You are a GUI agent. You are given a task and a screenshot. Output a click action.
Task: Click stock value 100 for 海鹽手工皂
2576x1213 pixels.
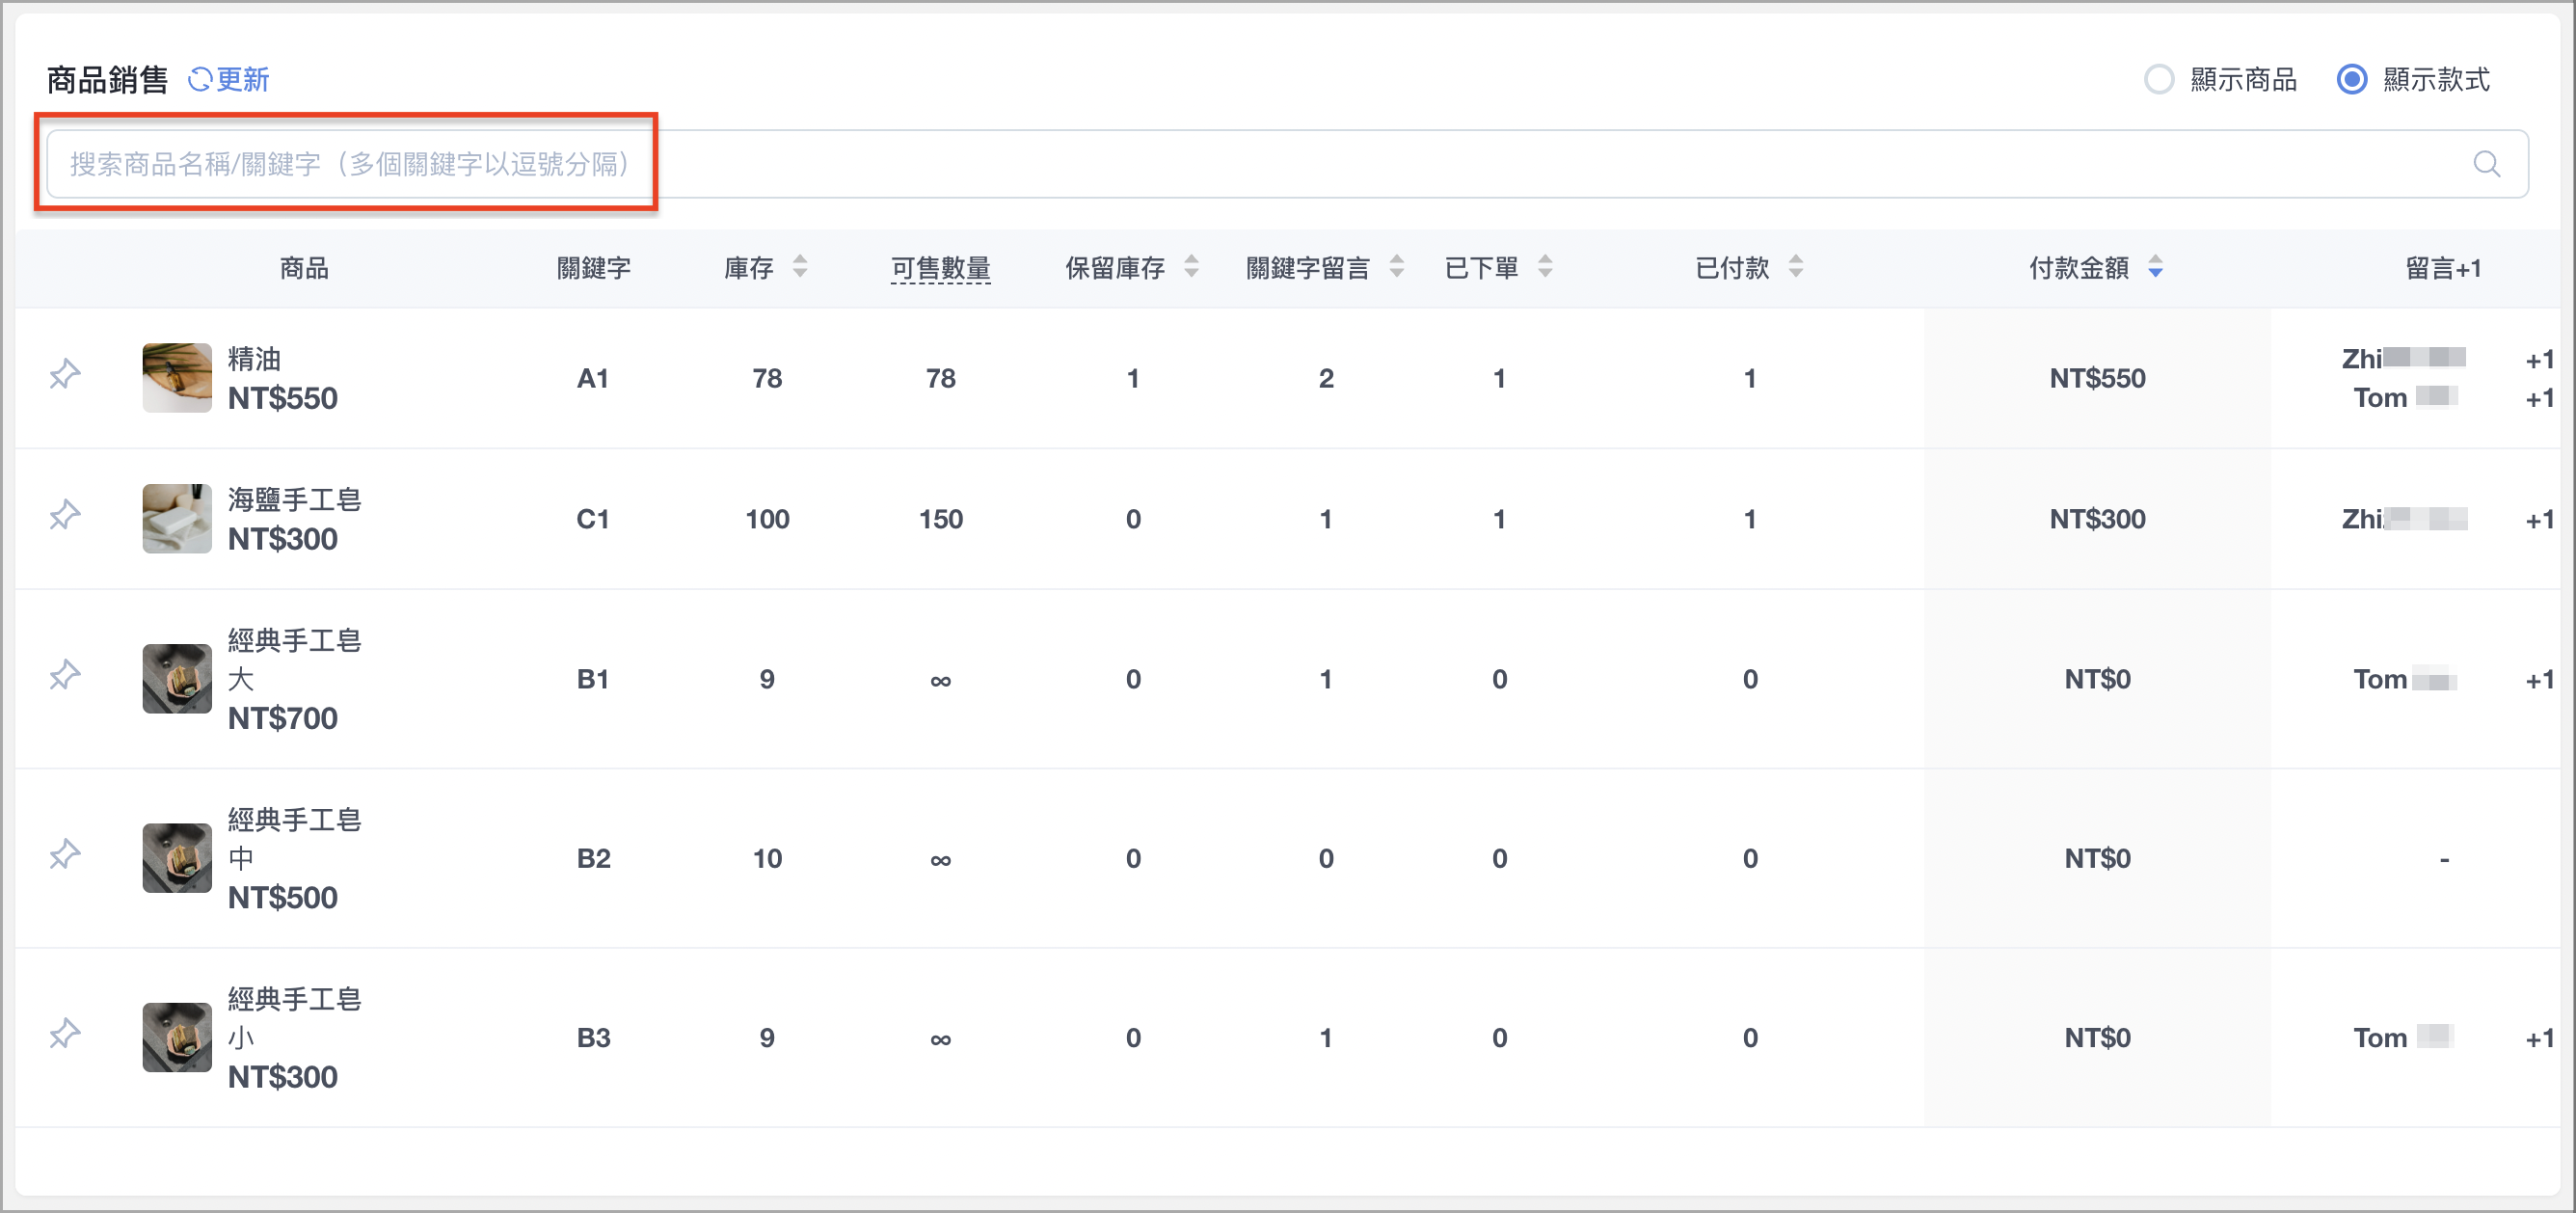click(767, 520)
